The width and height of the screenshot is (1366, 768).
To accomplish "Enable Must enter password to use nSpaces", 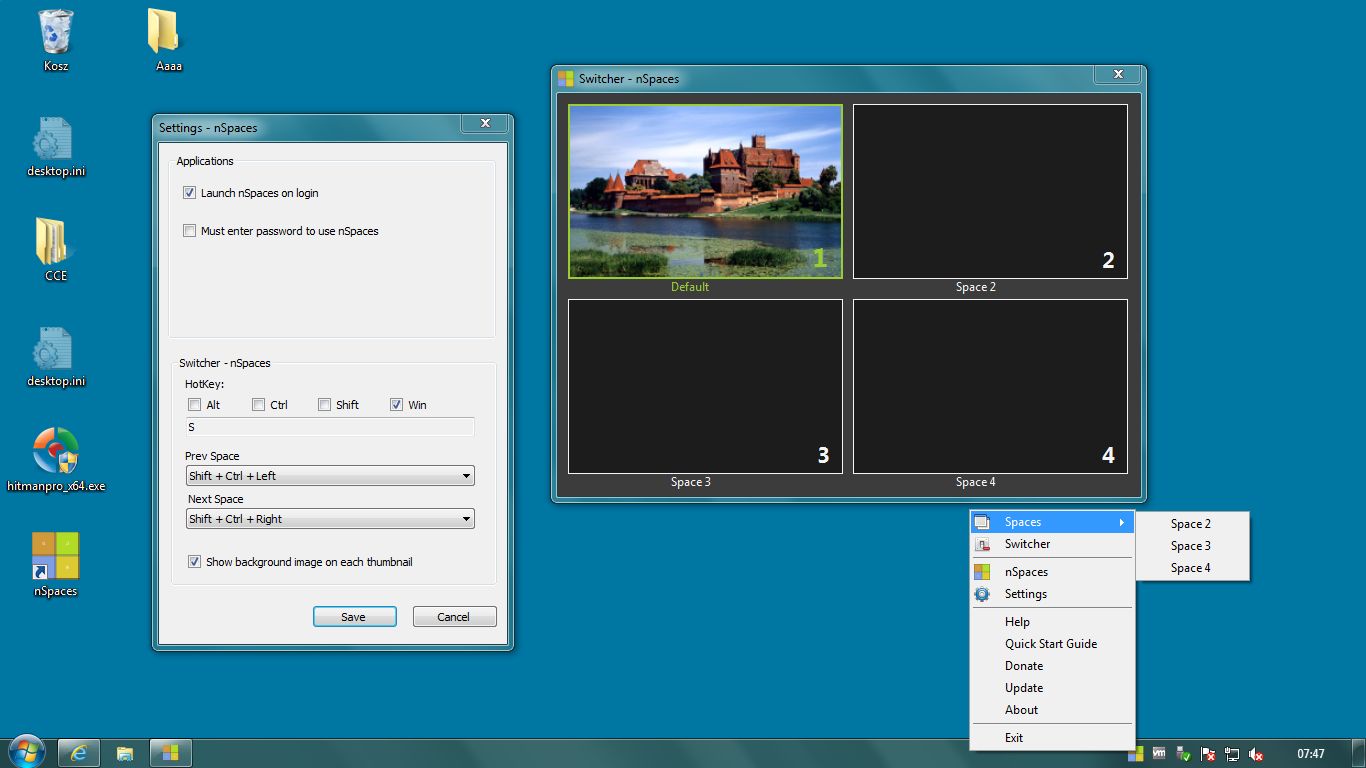I will click(x=190, y=231).
